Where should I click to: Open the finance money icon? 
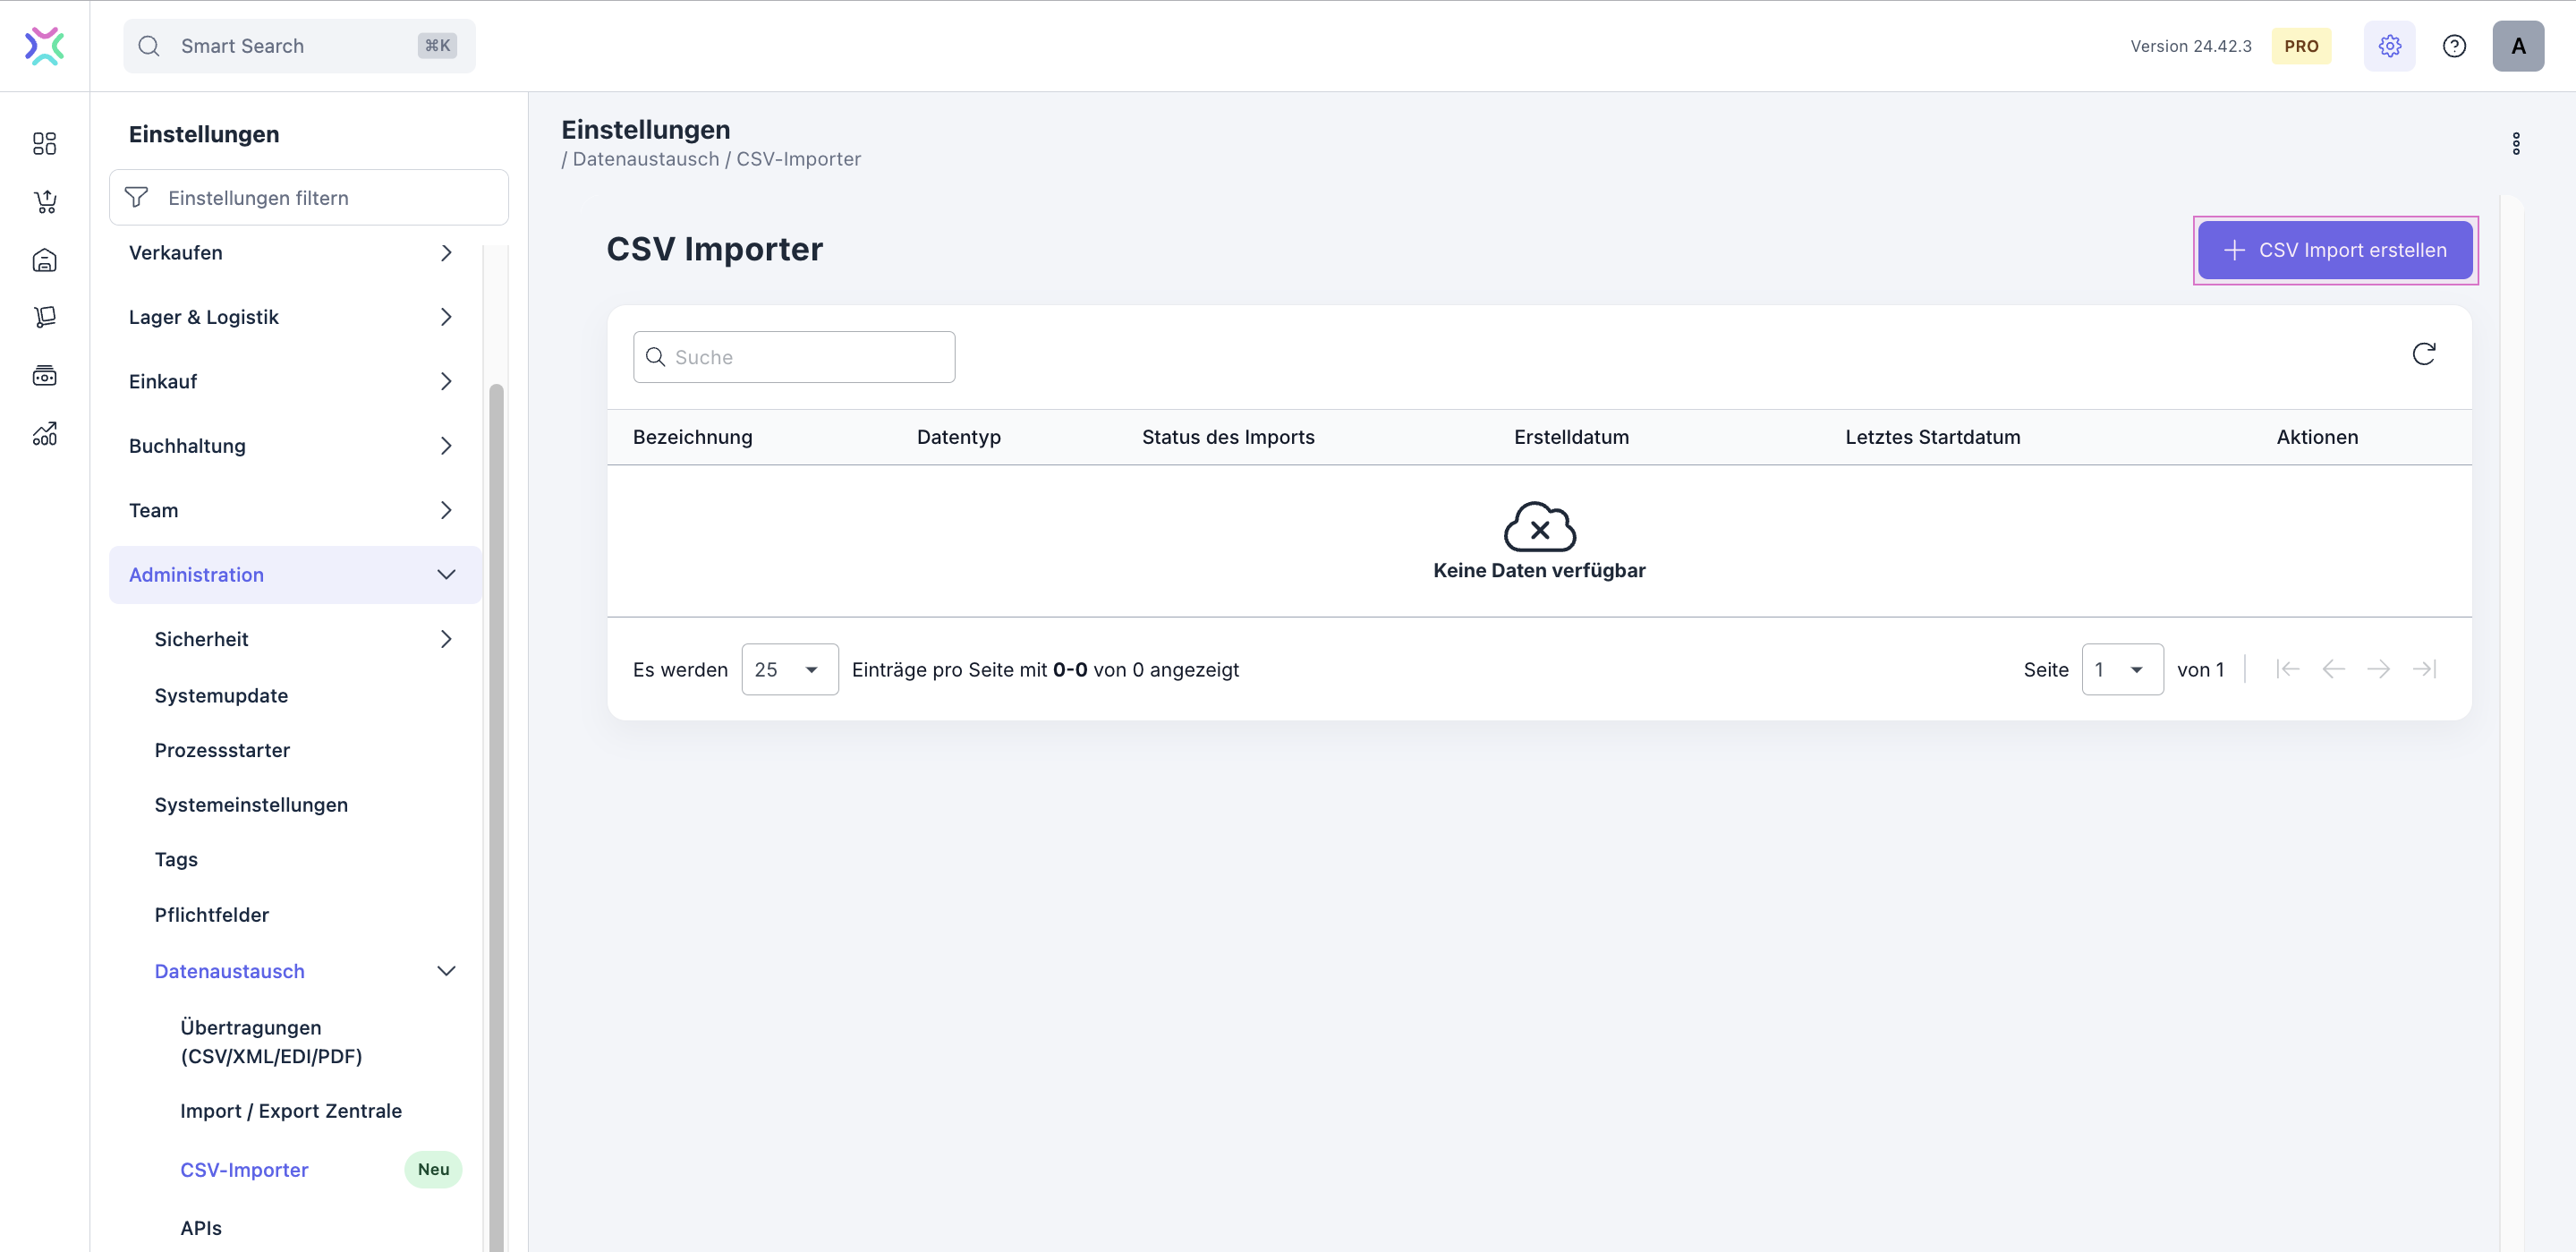[44, 375]
